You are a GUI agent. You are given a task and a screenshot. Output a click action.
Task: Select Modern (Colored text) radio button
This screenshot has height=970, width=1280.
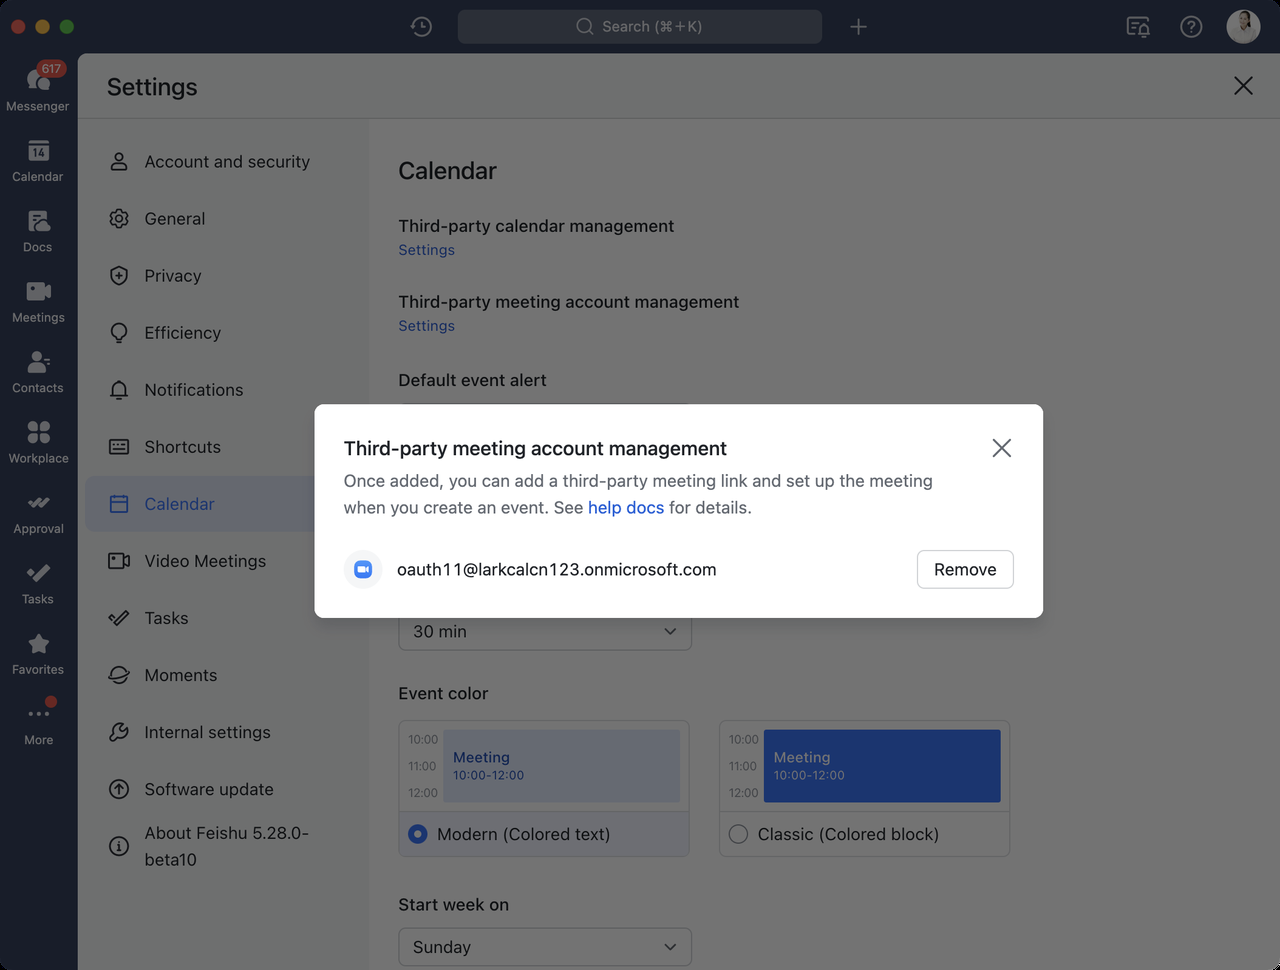(x=418, y=834)
